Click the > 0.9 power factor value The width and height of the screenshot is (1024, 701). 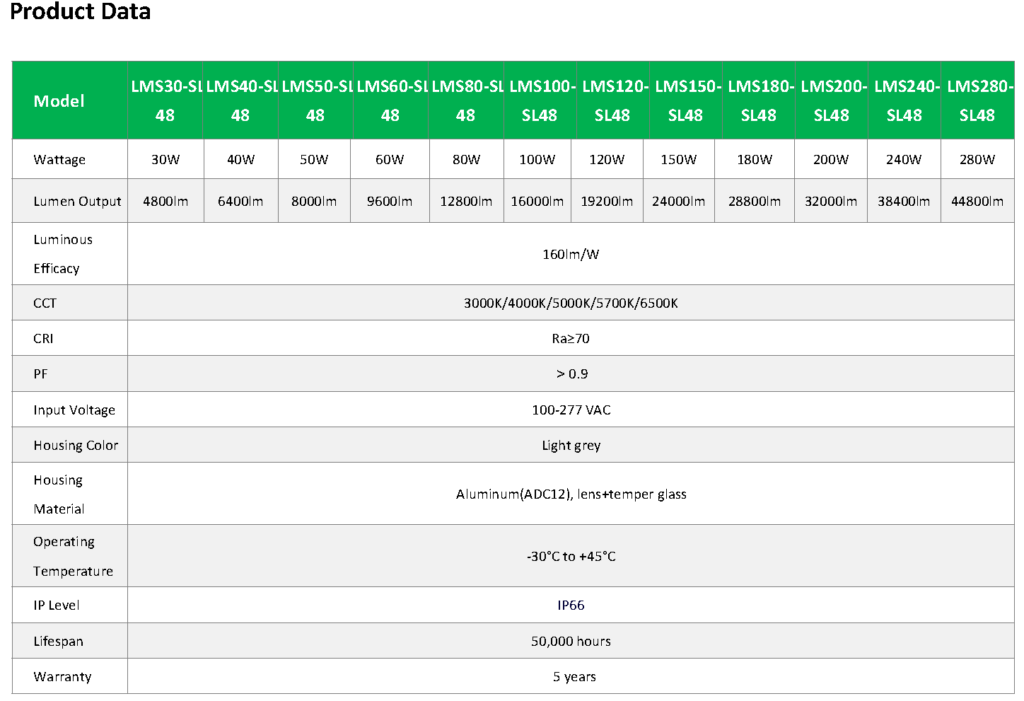pos(570,374)
